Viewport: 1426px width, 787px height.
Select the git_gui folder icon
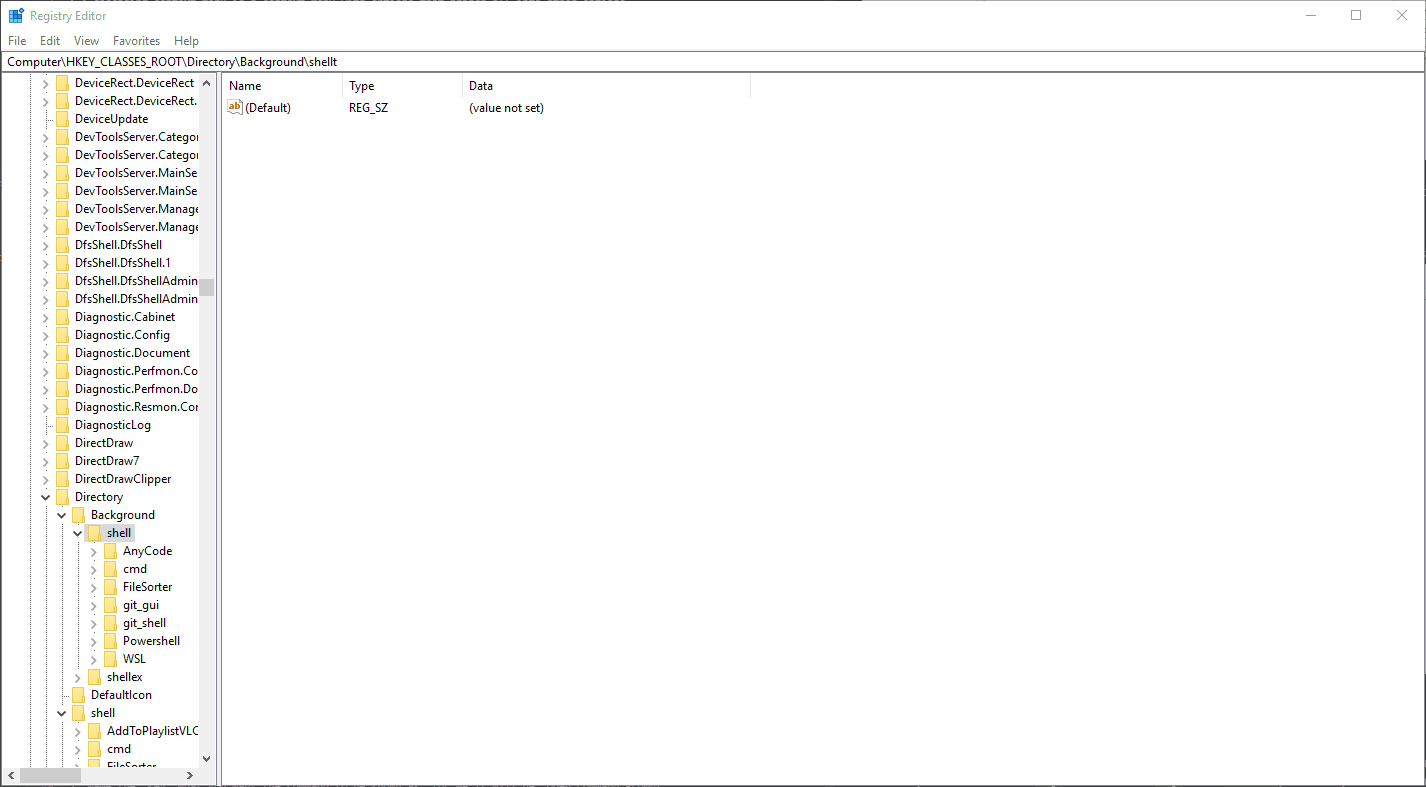[110, 604]
